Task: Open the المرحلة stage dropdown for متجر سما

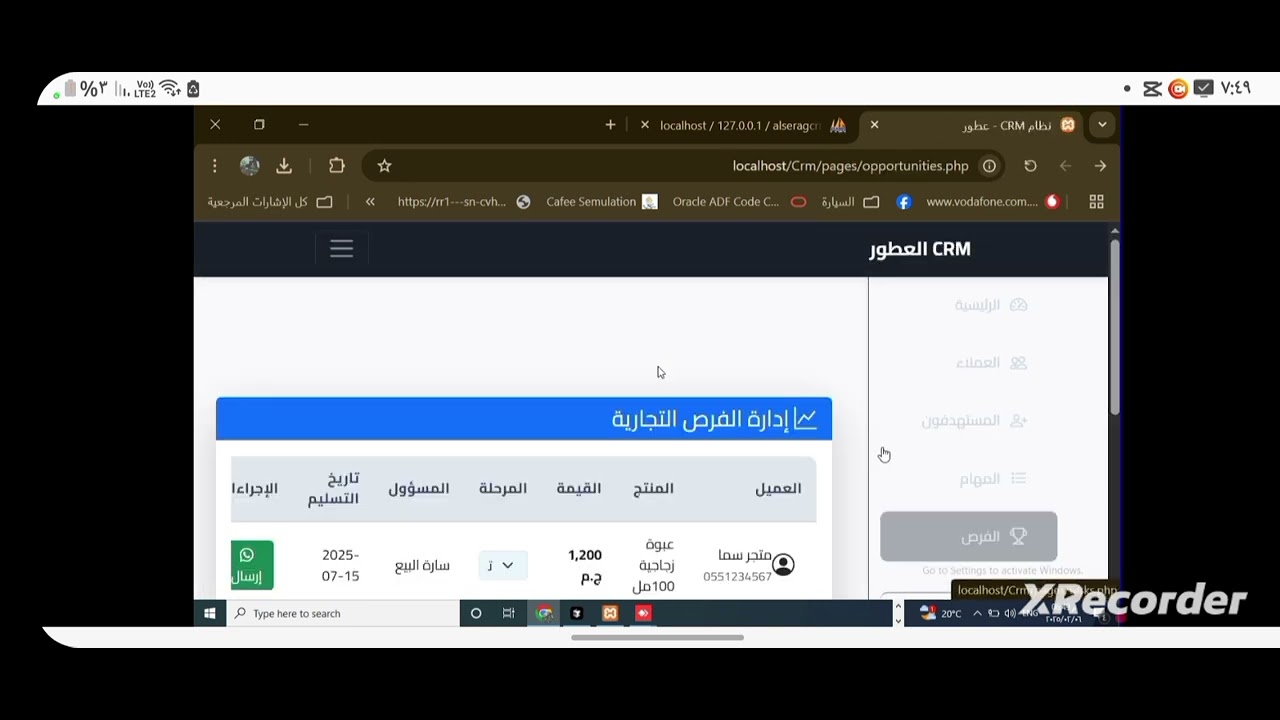Action: click(502, 565)
